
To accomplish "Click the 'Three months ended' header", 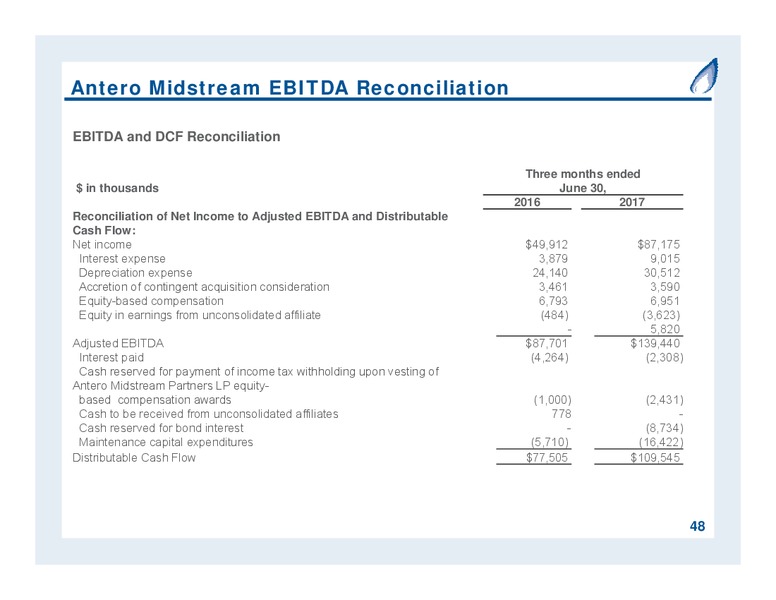I will tap(582, 174).
